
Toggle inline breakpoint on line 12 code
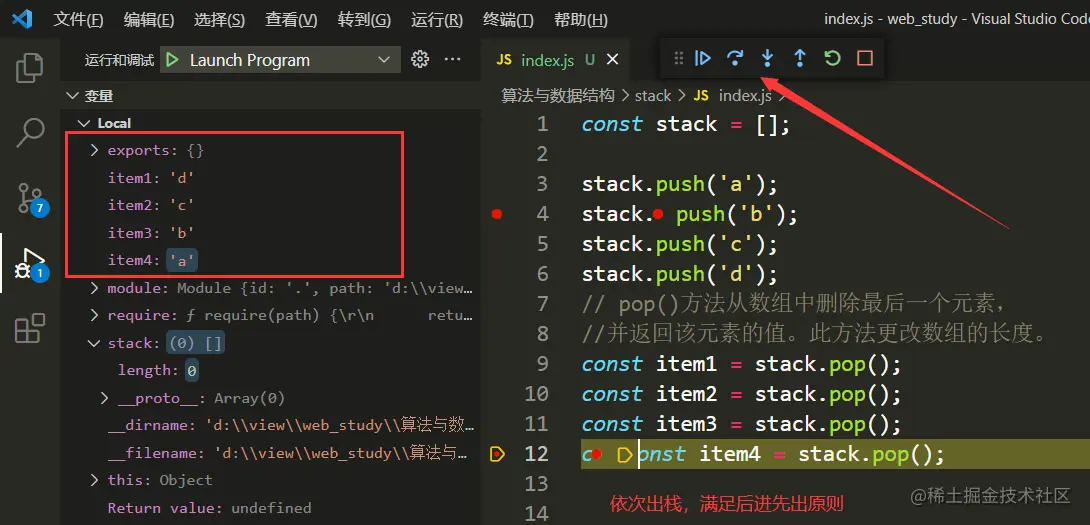pyautogui.click(x=596, y=455)
